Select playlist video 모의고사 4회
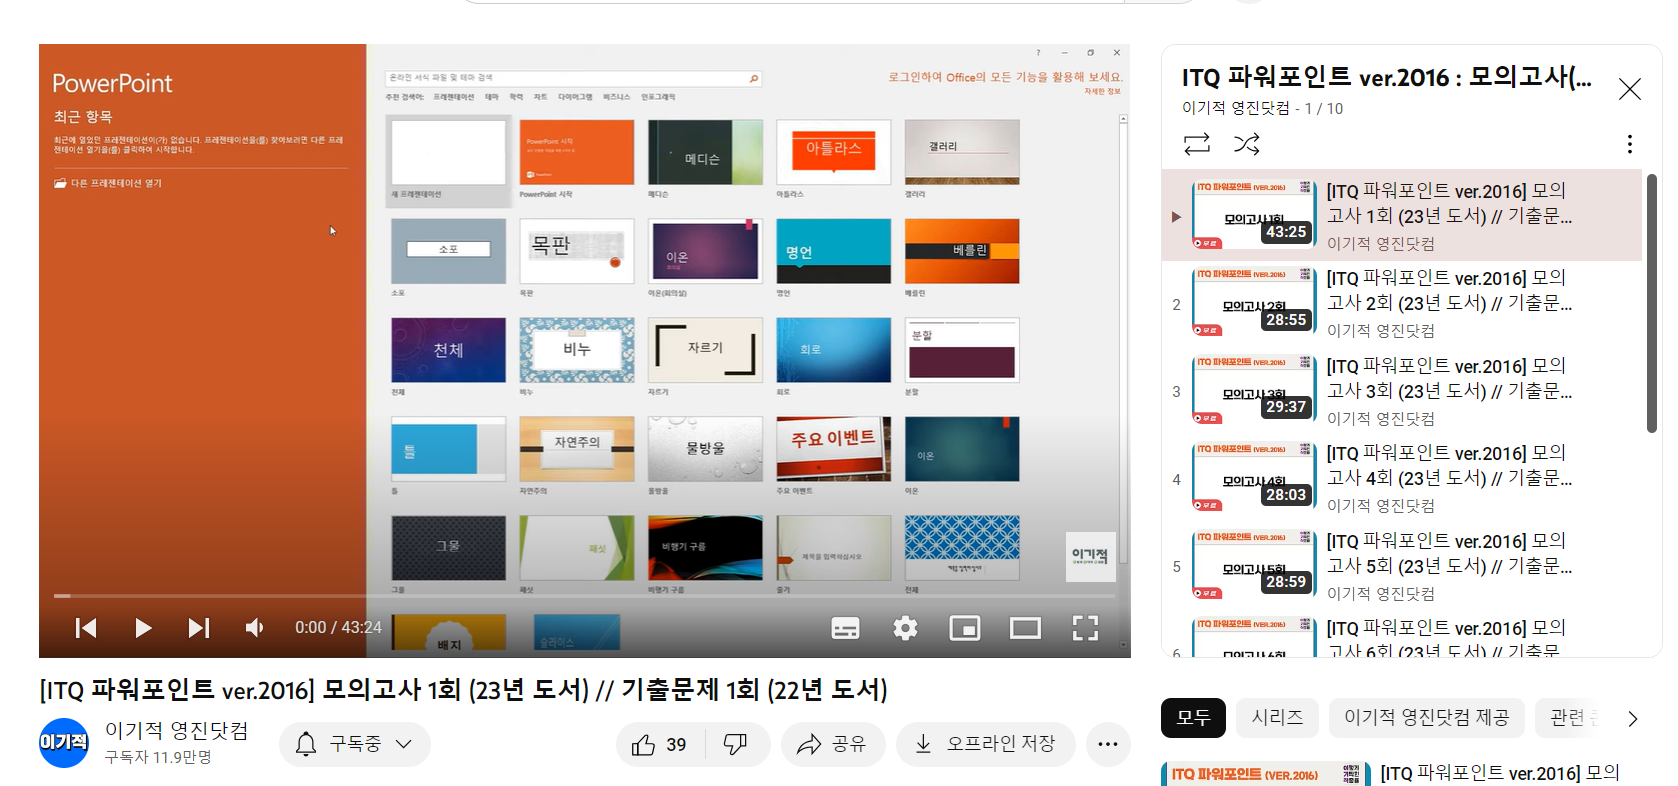 [1401, 478]
